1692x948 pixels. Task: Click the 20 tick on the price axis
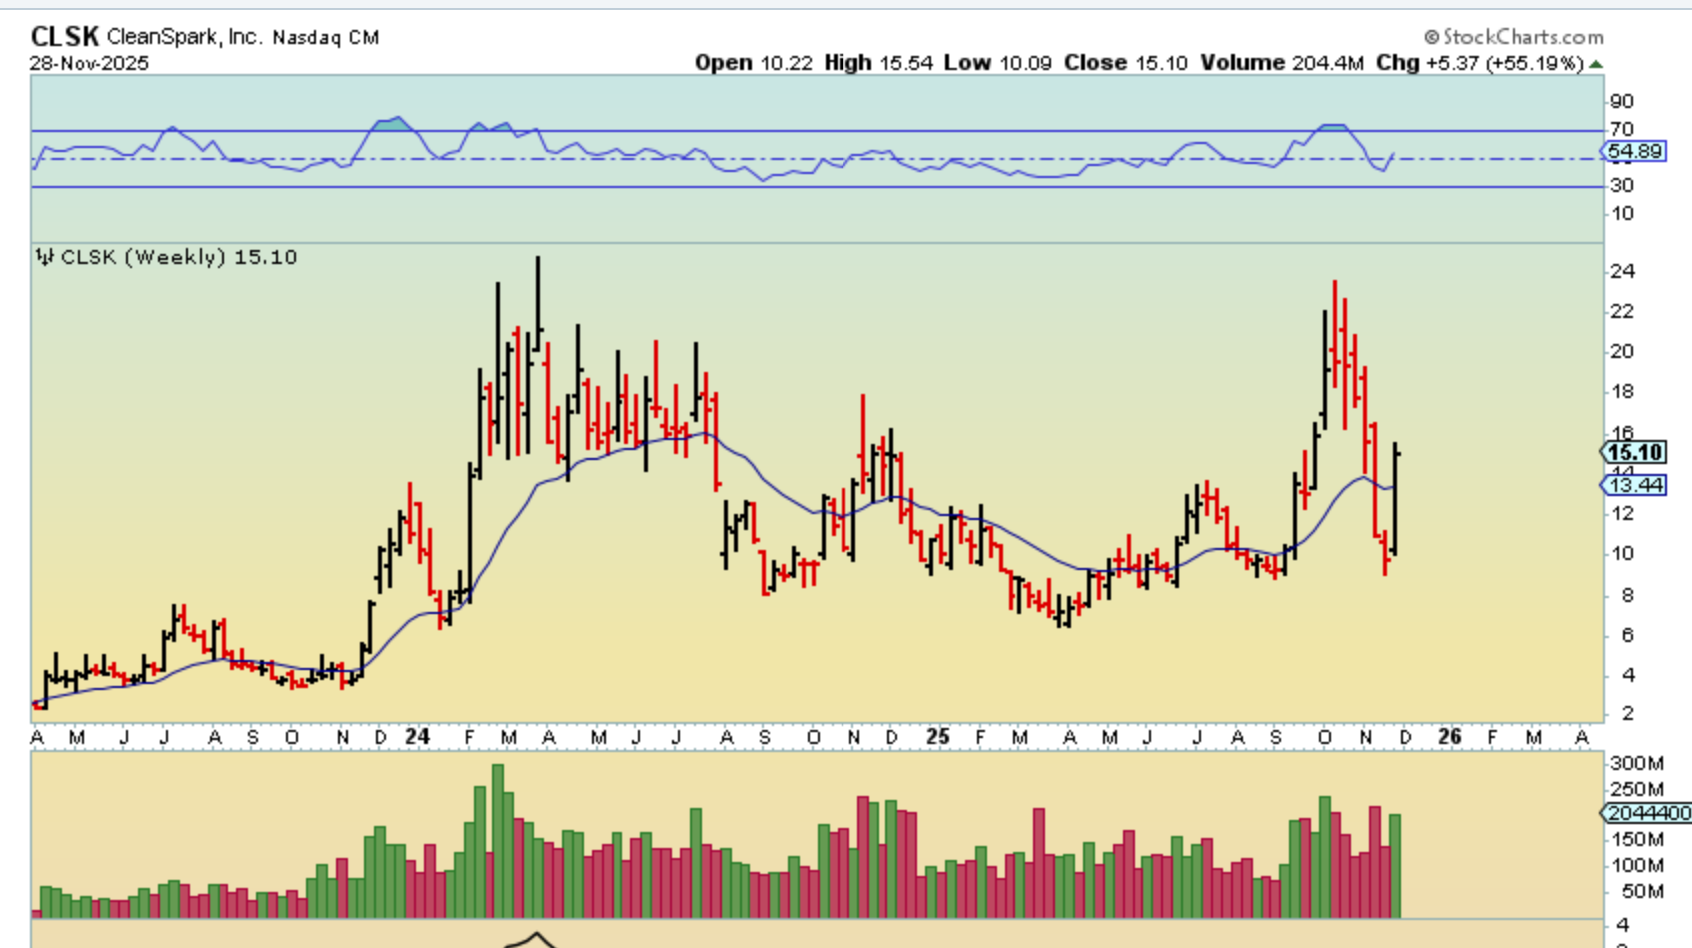tap(1622, 351)
